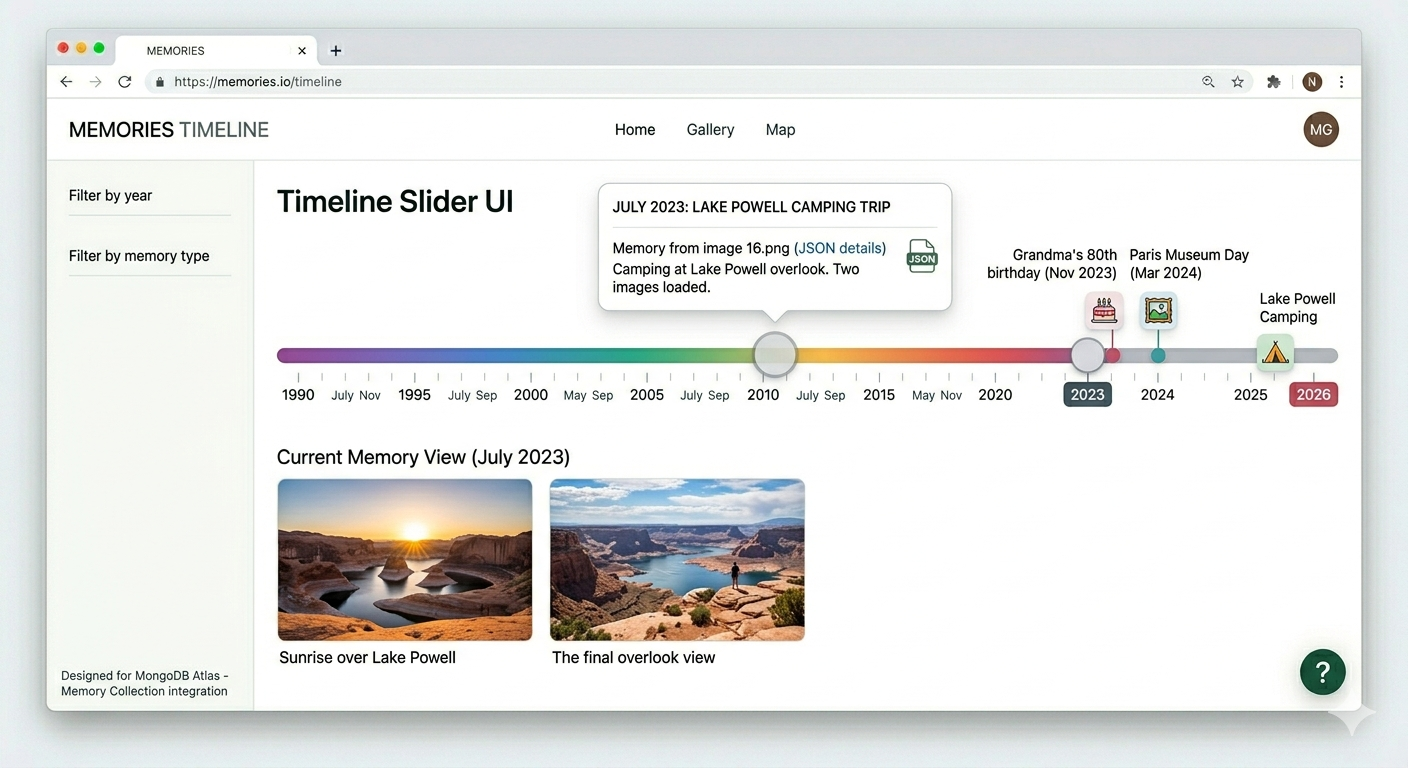The width and height of the screenshot is (1408, 768).
Task: Click the MEMORIES TIMELINE logo
Action: click(x=169, y=129)
